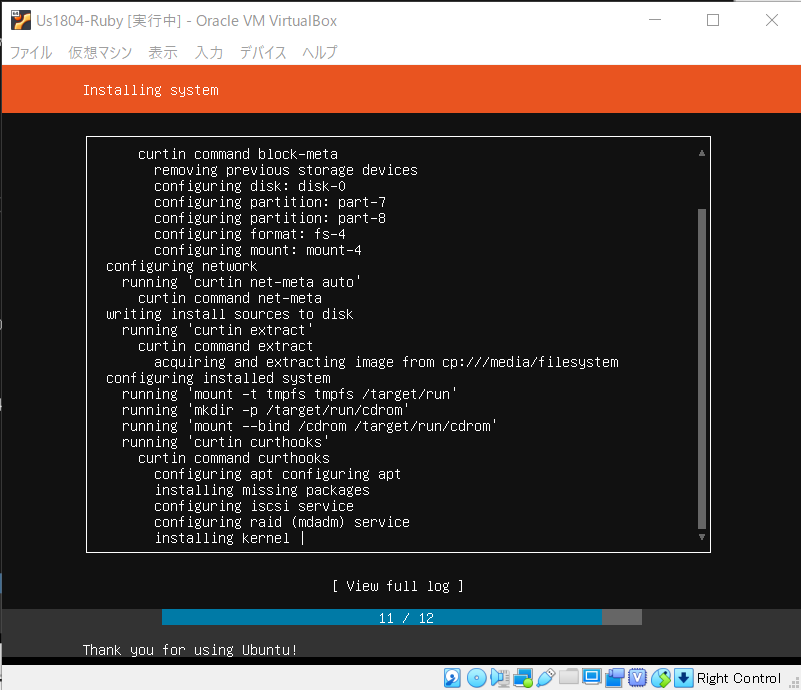Click the mouse integration status icon
Viewport: 801px width, 690px height.
pos(661,678)
